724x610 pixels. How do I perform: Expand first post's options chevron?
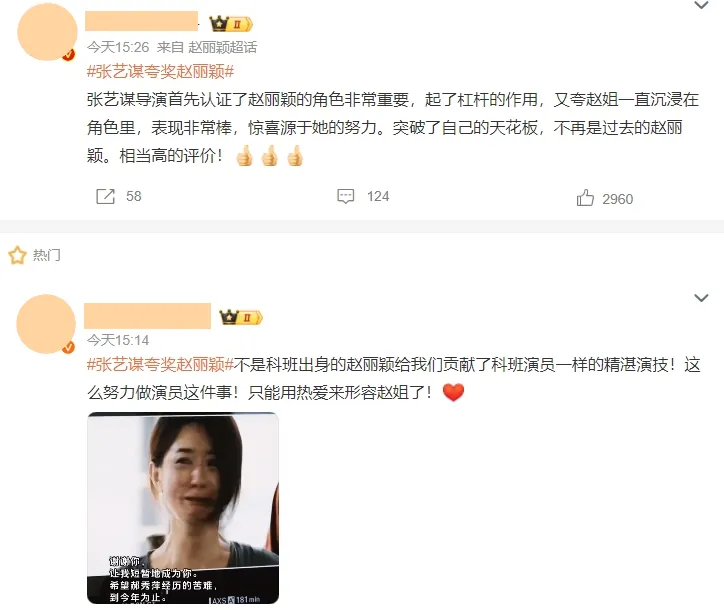(701, 5)
